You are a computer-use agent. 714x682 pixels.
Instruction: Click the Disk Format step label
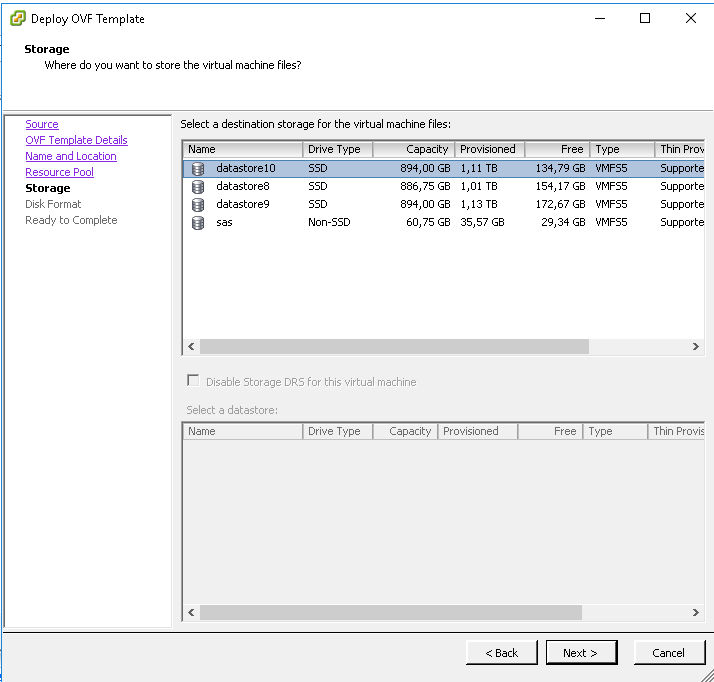53,204
